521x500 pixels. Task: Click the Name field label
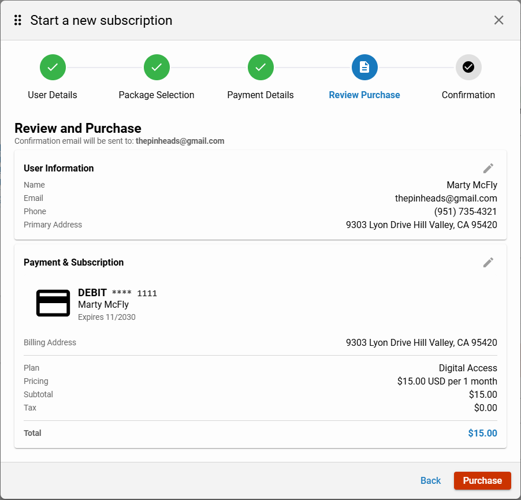click(x=34, y=185)
